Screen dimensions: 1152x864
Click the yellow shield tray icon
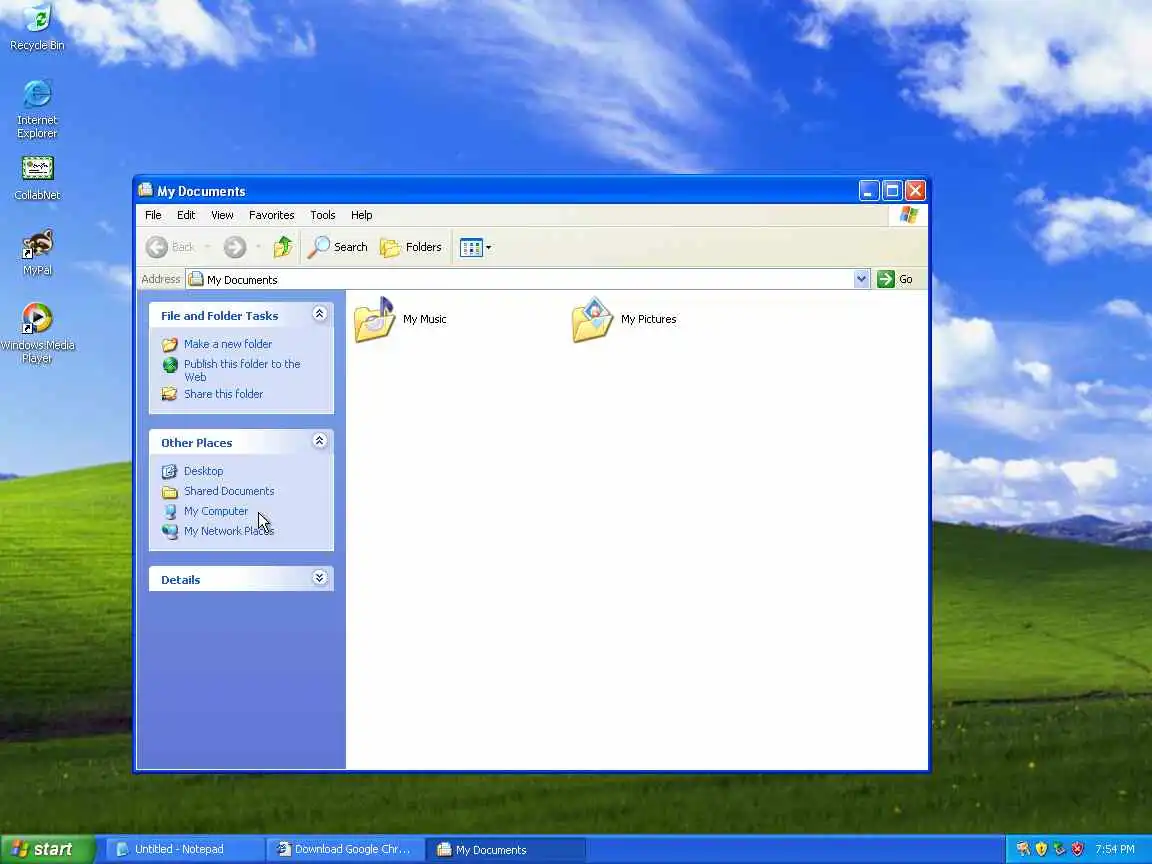point(1041,849)
